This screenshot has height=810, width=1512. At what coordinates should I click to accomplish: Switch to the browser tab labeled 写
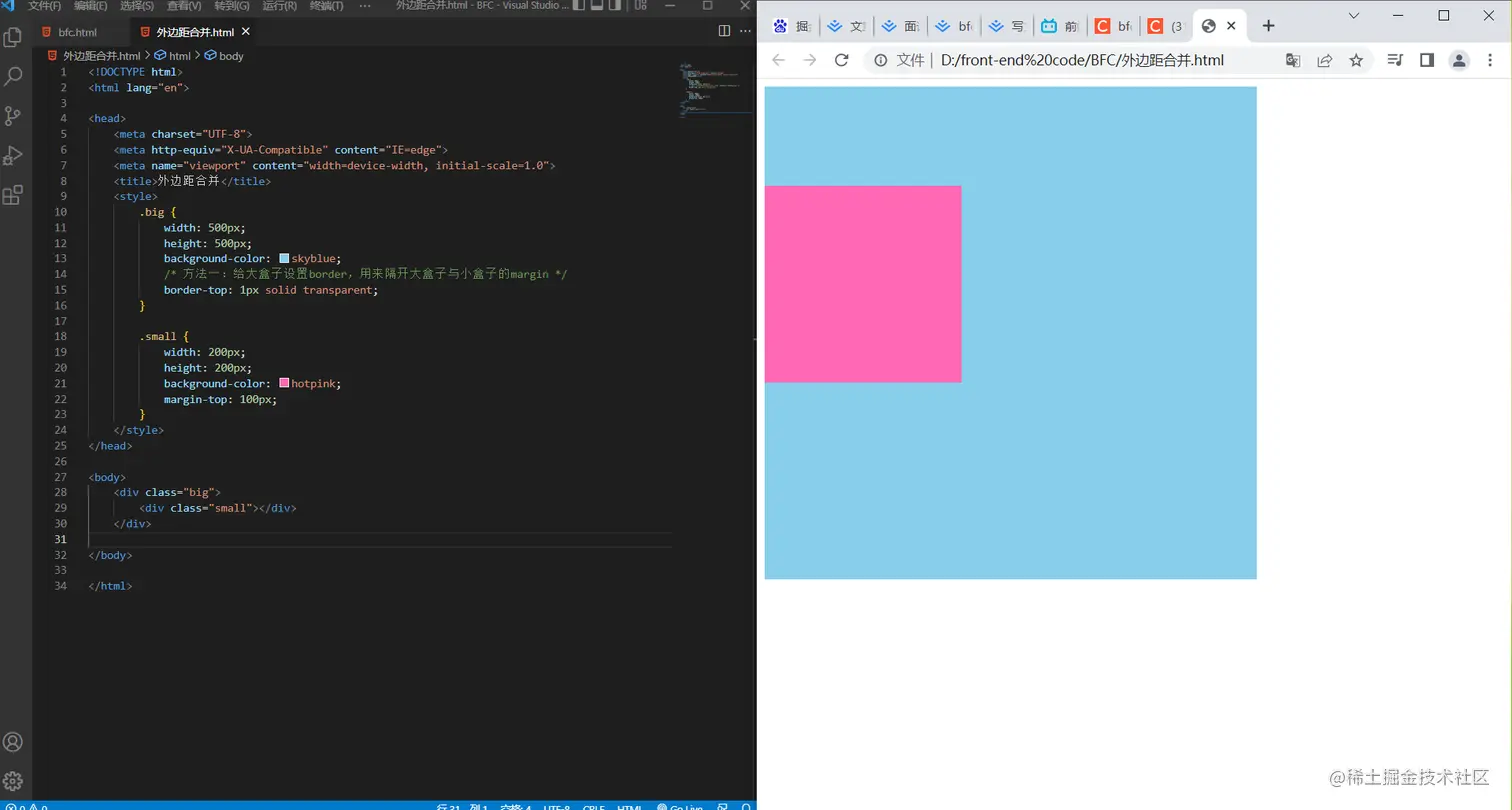point(1006,26)
